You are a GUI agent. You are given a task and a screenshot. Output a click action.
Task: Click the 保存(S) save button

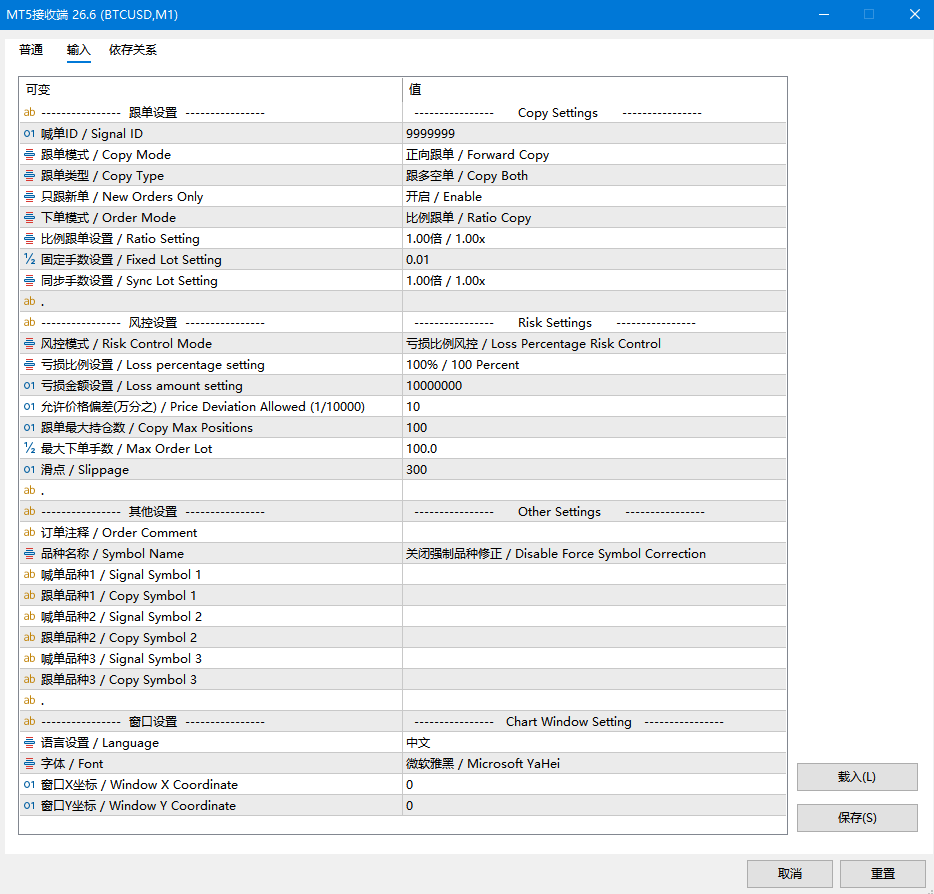click(857, 818)
